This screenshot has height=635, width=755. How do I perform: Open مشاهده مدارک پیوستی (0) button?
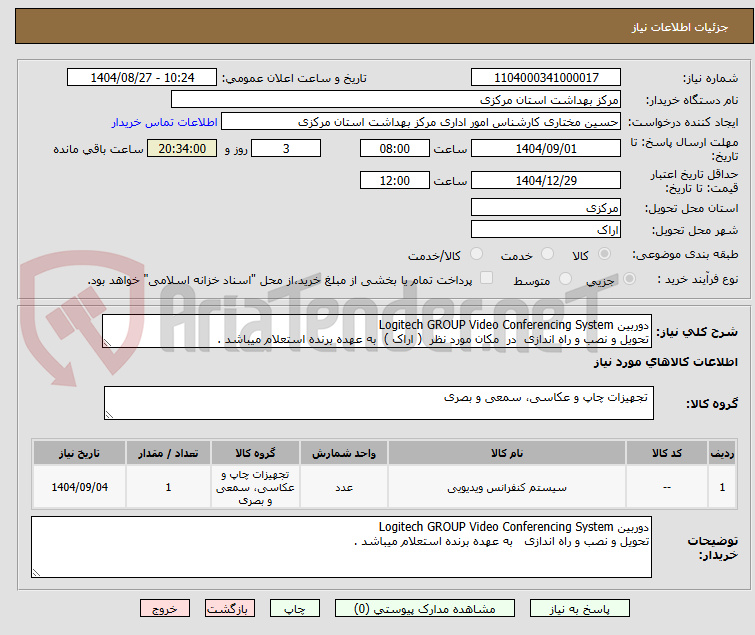pyautogui.click(x=425, y=609)
